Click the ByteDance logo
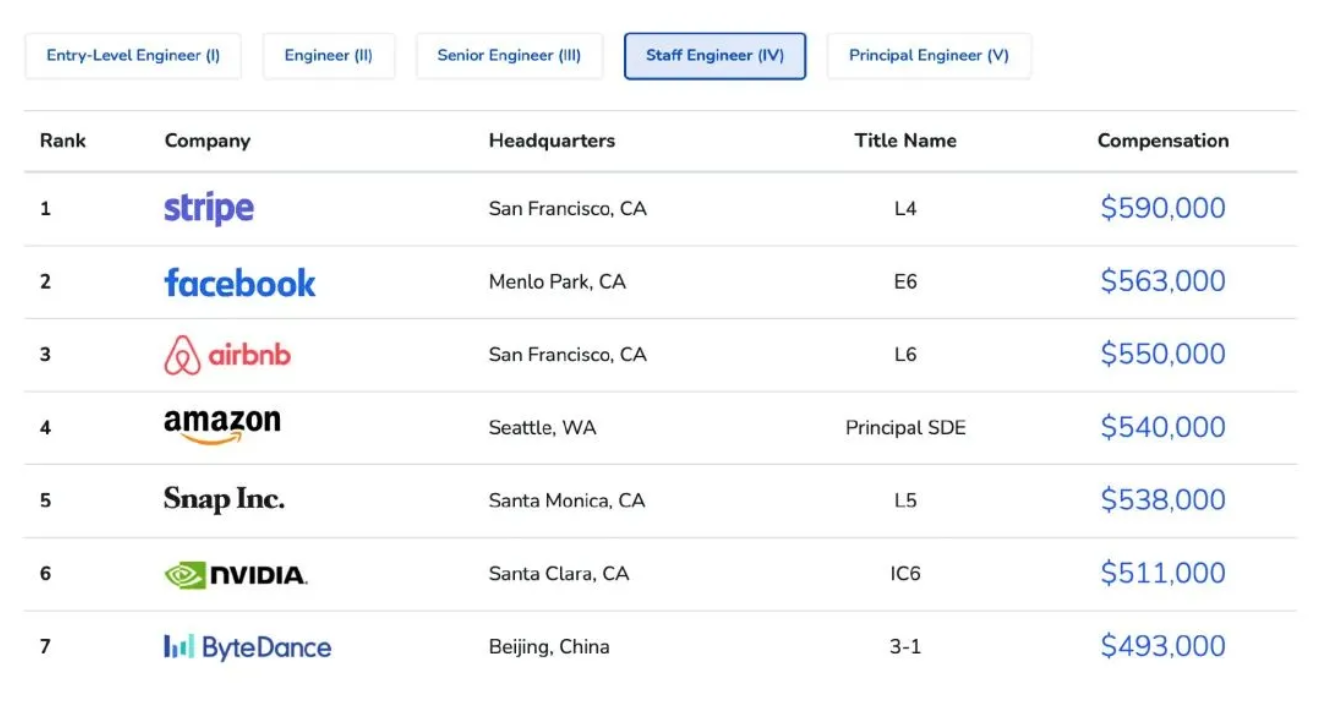Viewport: 1324px width, 724px height. tap(247, 647)
